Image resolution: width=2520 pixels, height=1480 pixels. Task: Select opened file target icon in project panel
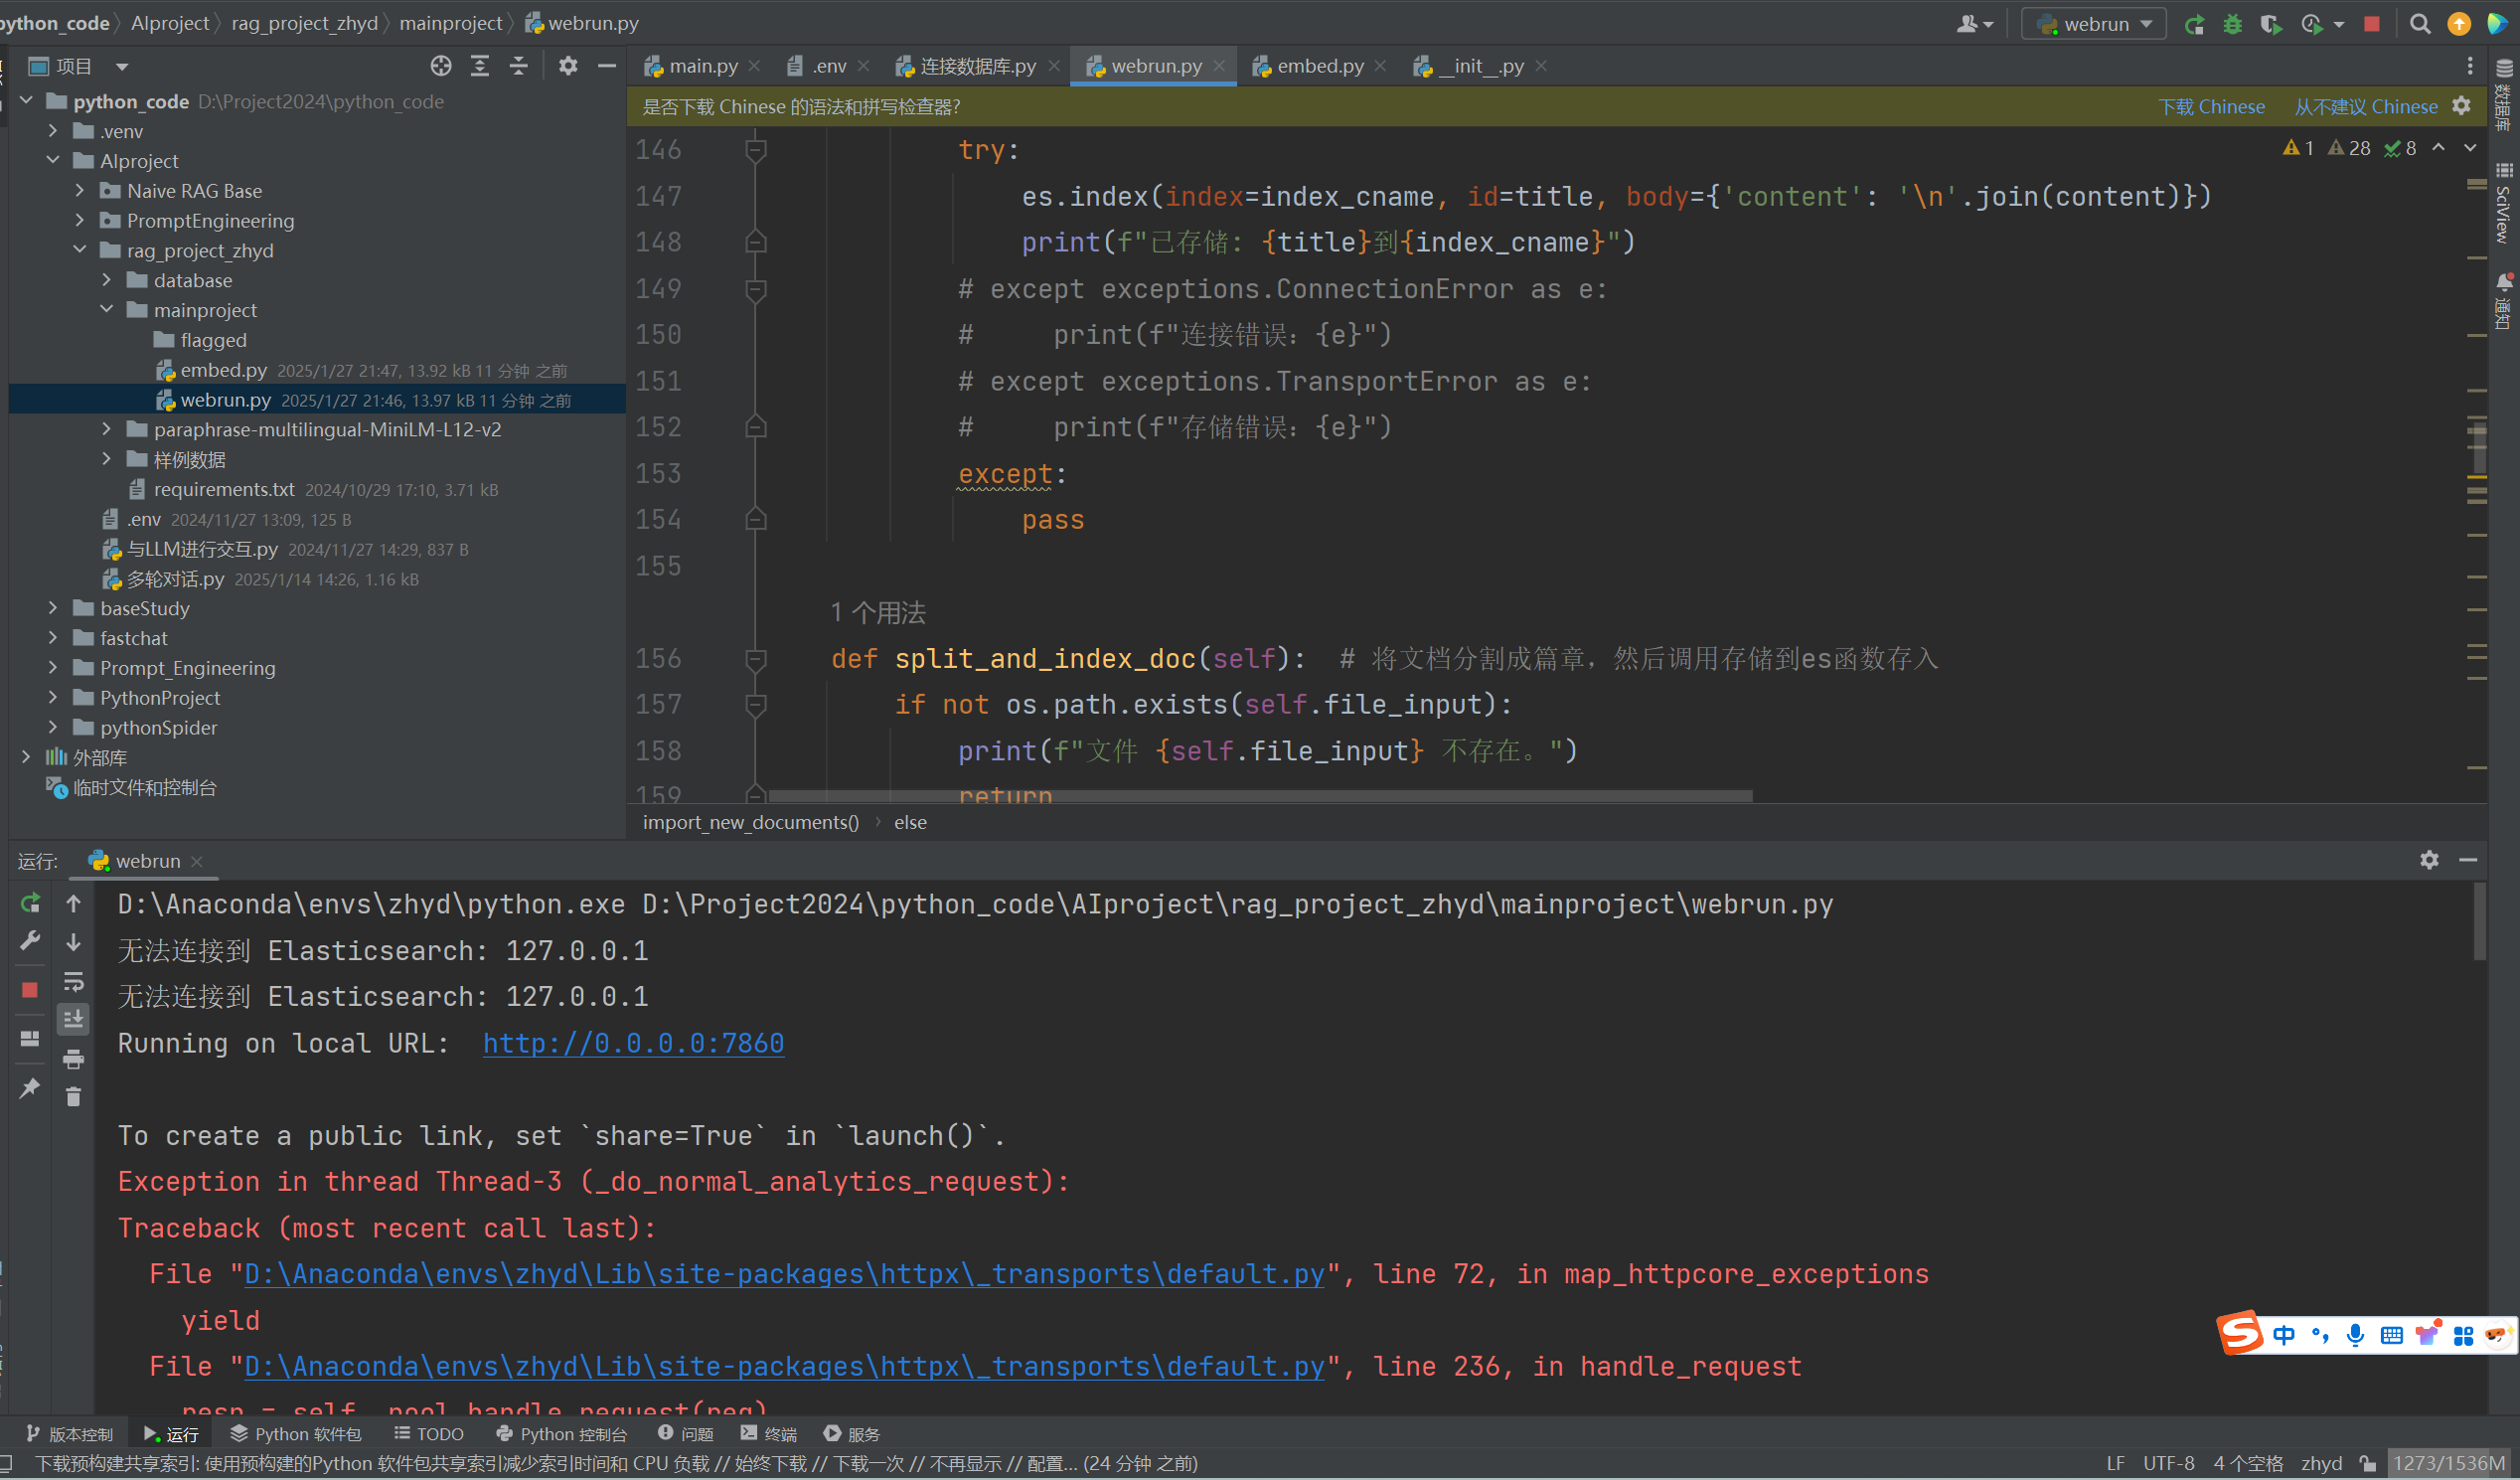(x=440, y=66)
